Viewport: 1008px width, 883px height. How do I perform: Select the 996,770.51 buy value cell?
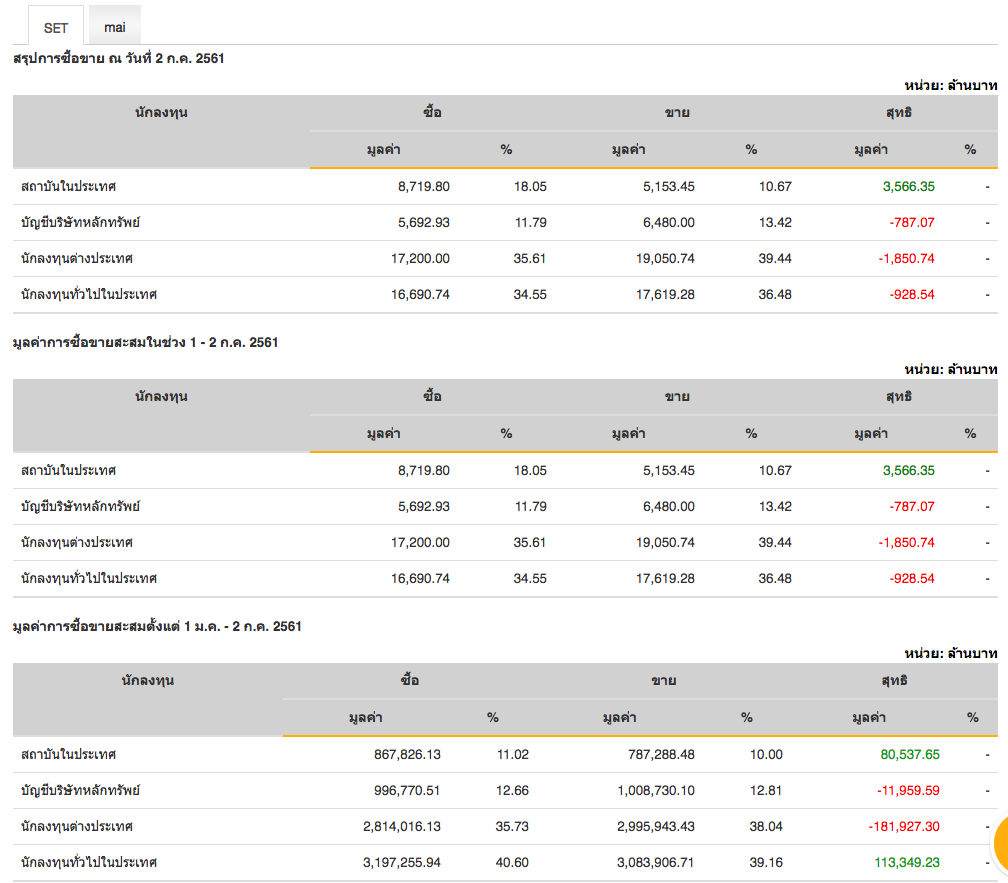click(x=394, y=791)
